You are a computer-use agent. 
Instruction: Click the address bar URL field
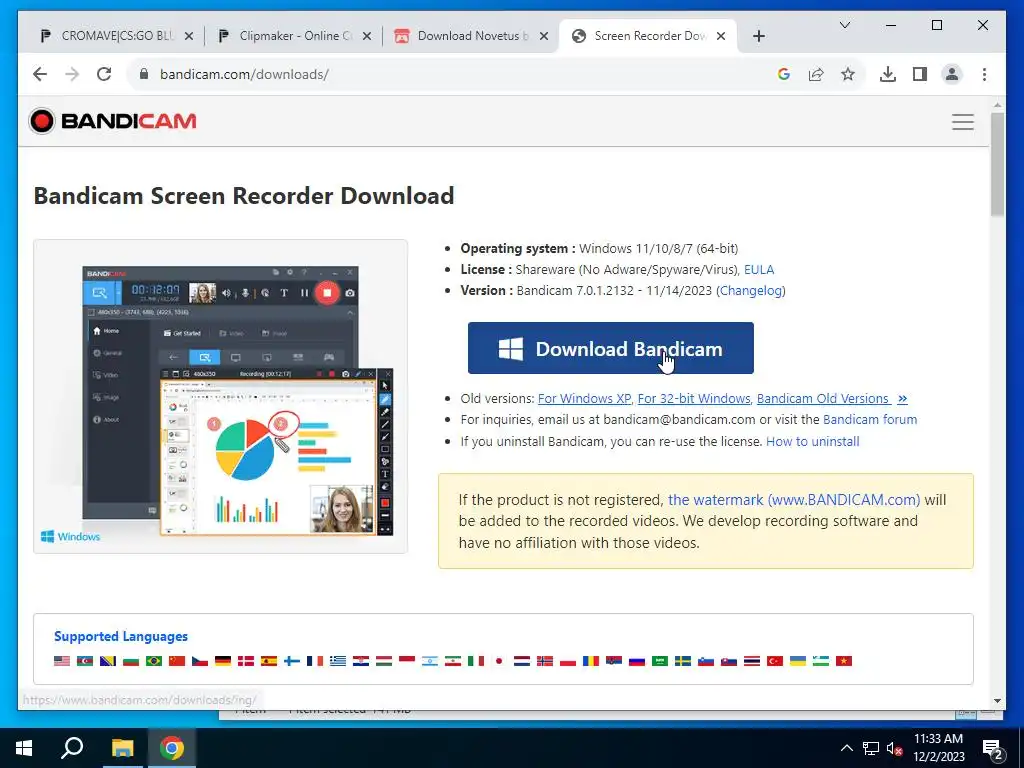(x=457, y=74)
